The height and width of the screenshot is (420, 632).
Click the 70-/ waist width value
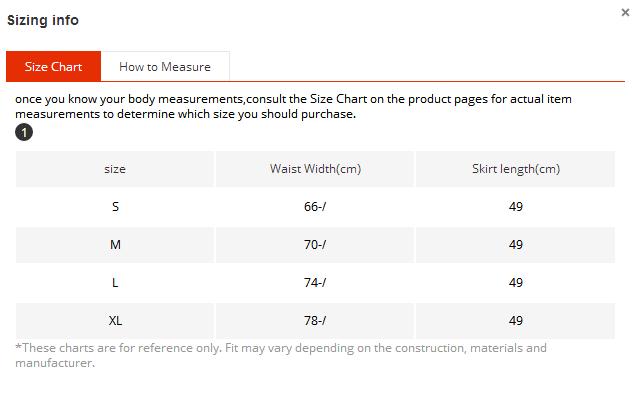(x=315, y=245)
